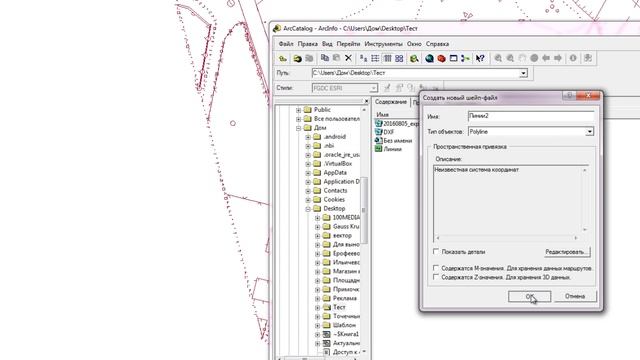Select the Линии shapefile in contents
The width and height of the screenshot is (640, 360).
392,149
